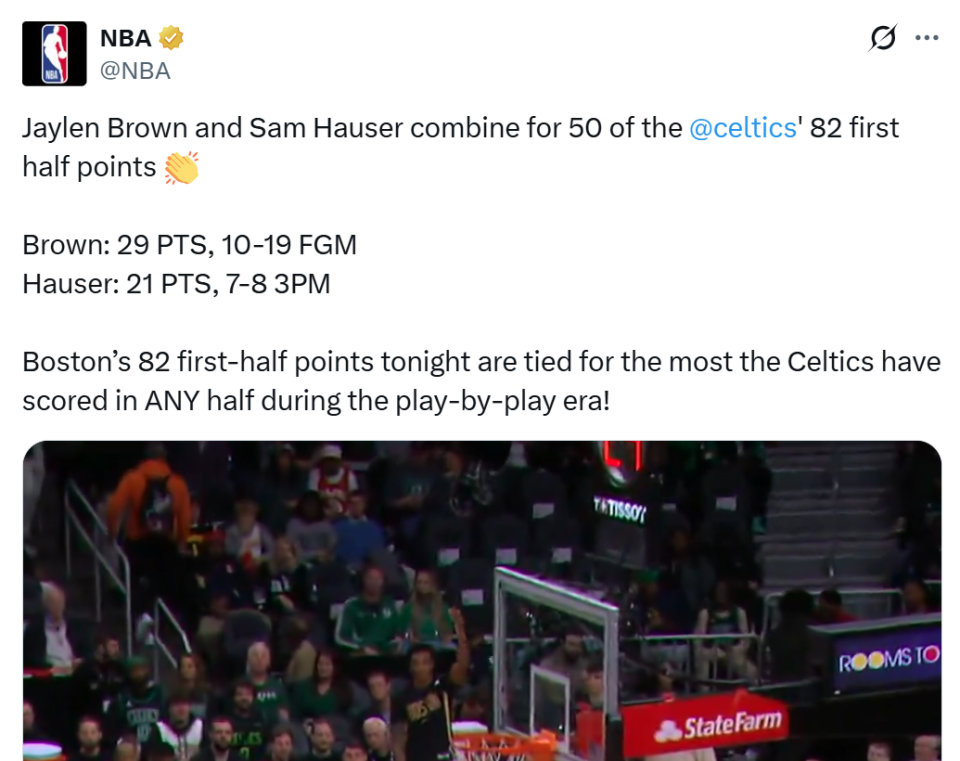The image size is (960, 761).
Task: Click the clapping hands emoji
Action: 181,167
